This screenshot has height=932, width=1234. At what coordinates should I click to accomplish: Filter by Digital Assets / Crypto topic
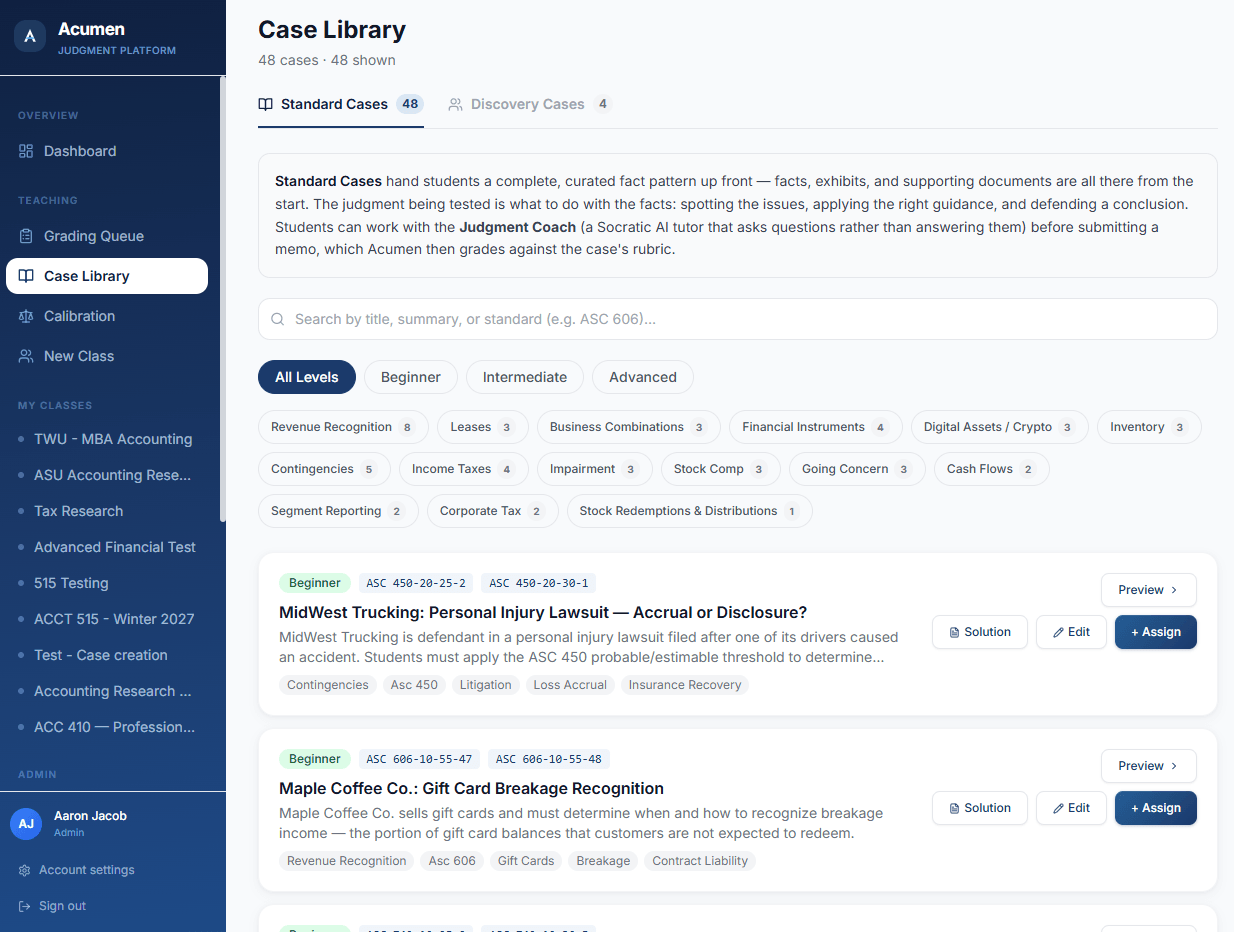click(1000, 427)
